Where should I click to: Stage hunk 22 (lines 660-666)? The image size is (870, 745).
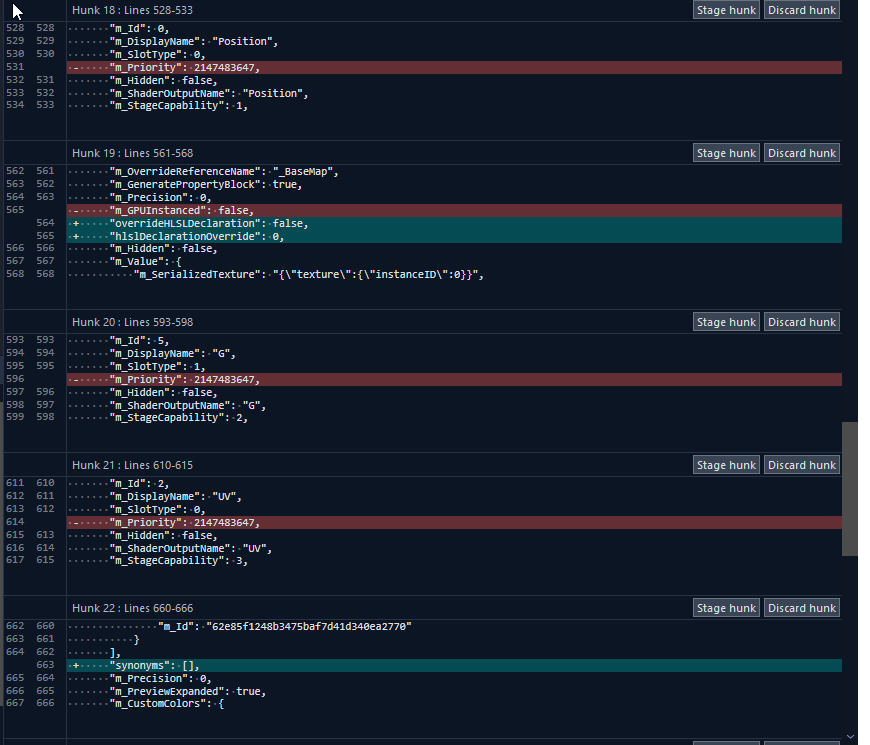[726, 608]
